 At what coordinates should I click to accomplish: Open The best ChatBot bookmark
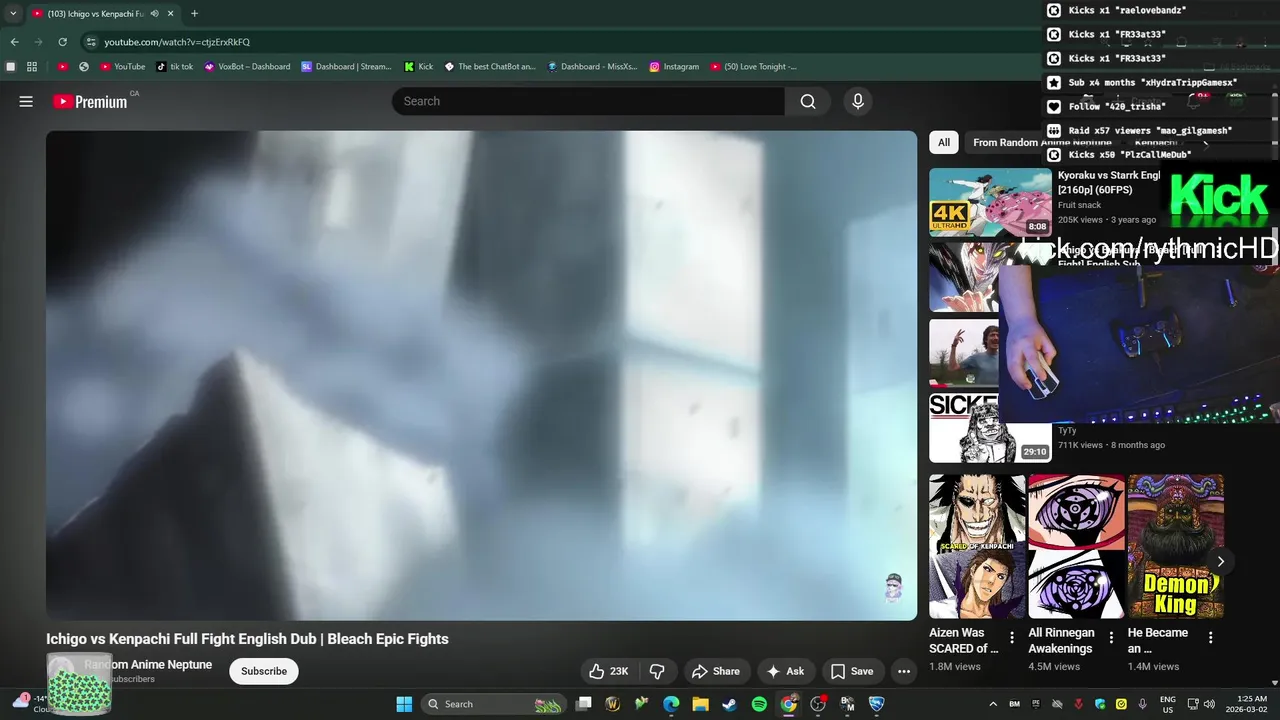[489, 67]
